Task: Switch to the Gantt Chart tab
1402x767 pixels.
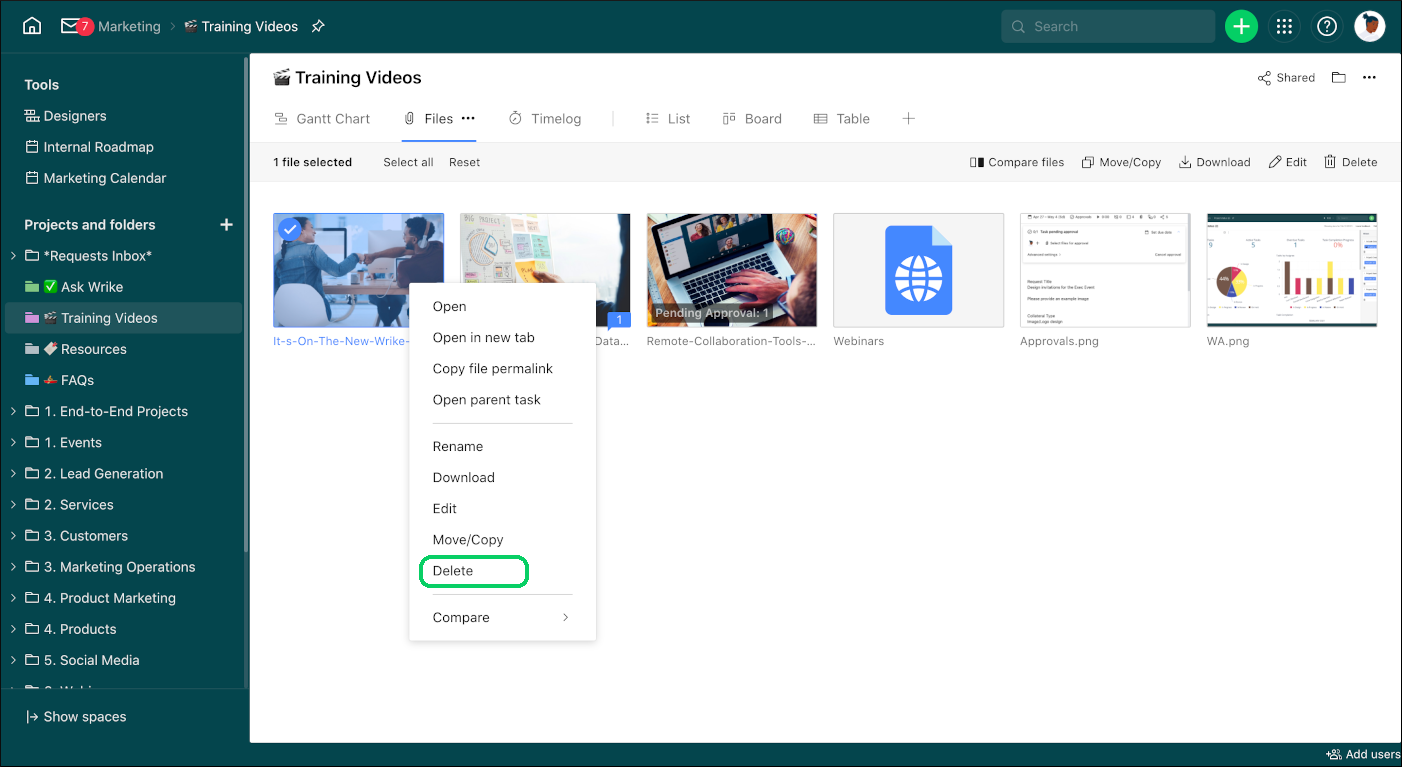Action: (322, 119)
